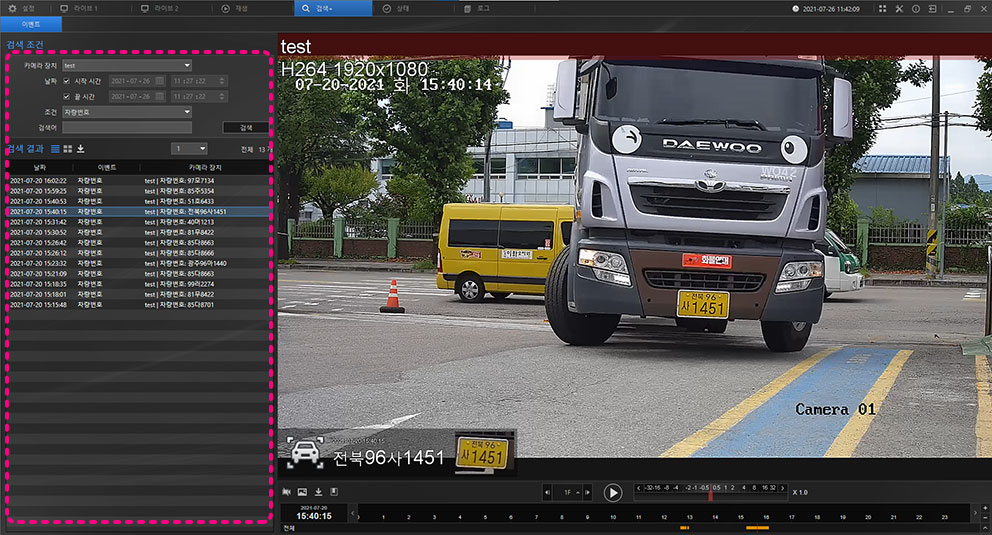Step back one frame
This screenshot has height=535, width=992.
(x=547, y=493)
